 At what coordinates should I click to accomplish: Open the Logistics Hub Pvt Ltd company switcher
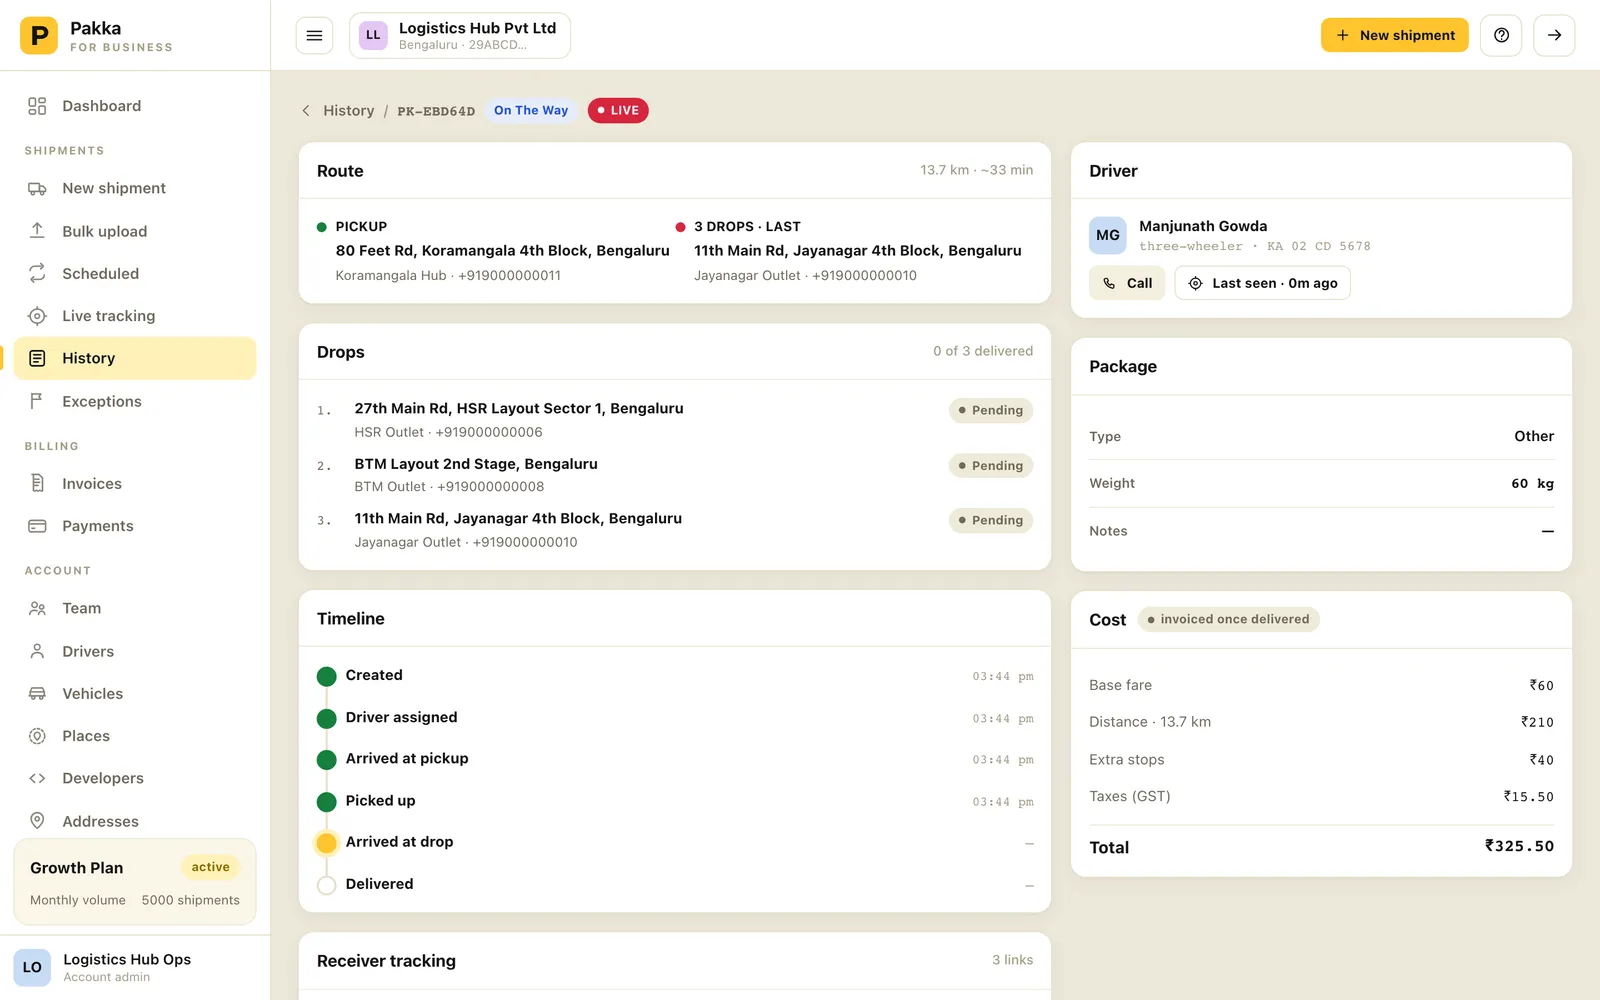(460, 36)
